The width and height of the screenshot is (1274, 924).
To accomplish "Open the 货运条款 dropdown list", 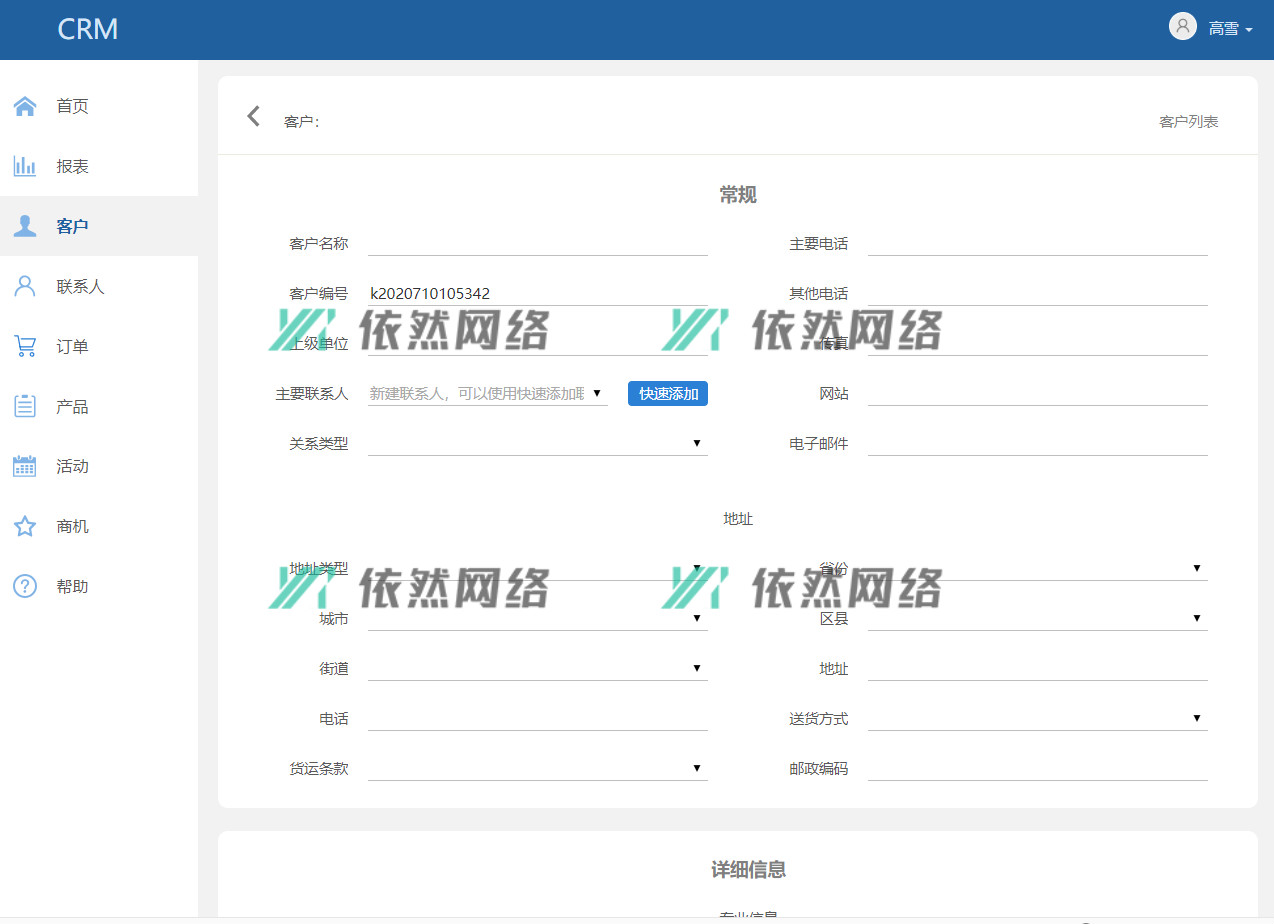I will coord(537,768).
